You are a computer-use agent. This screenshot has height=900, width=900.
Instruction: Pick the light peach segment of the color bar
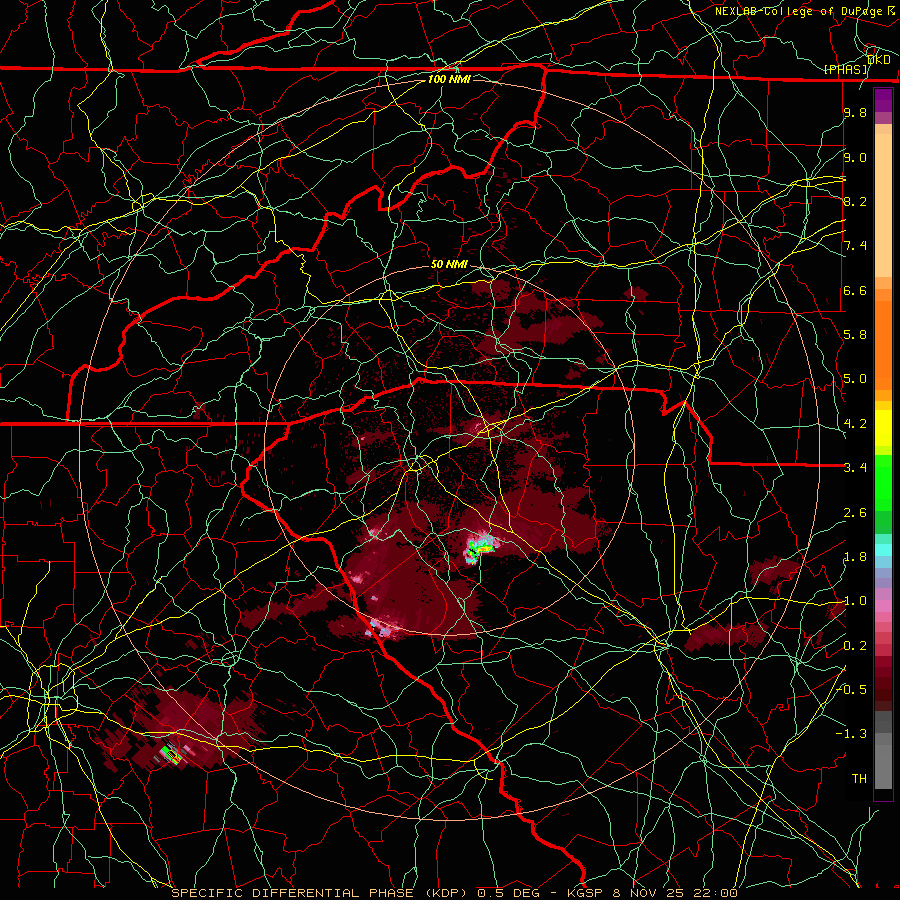[883, 207]
